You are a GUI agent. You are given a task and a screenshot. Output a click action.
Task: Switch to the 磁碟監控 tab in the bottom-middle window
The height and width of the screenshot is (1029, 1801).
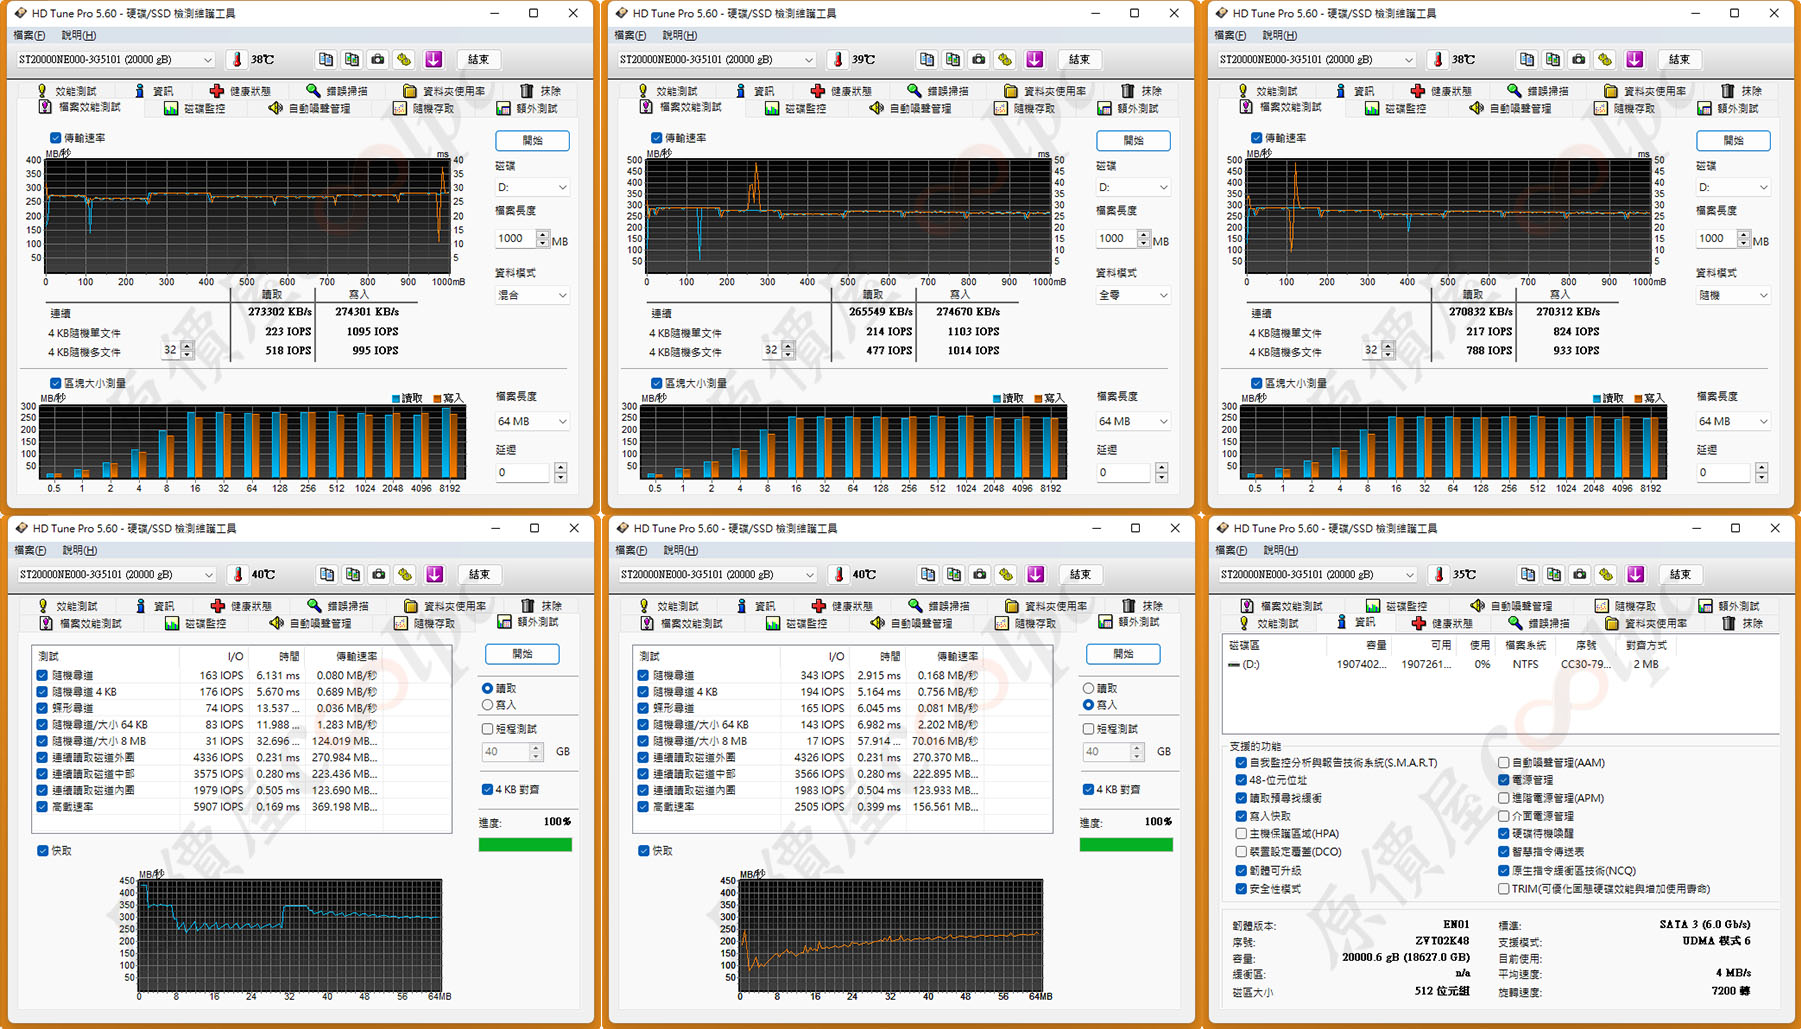[796, 623]
